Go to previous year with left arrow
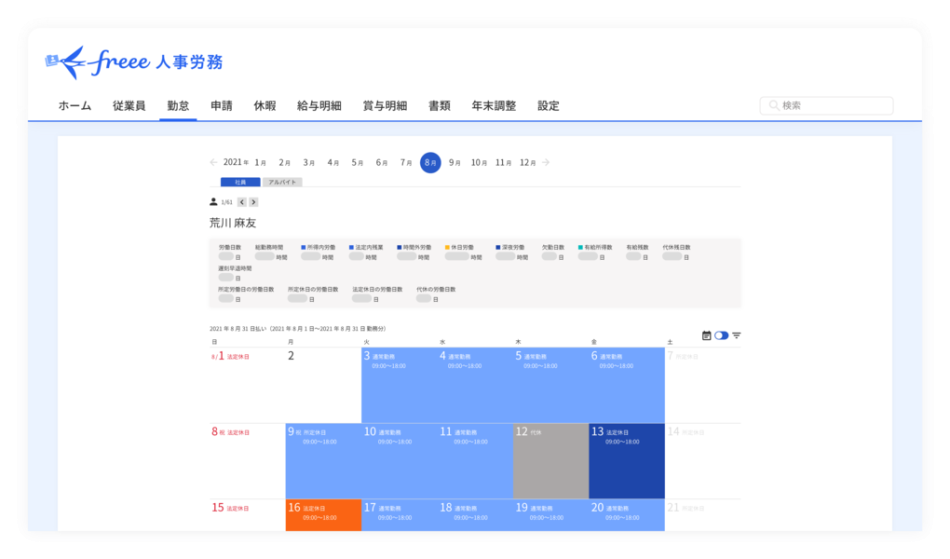The width and height of the screenshot is (950, 559). [213, 162]
